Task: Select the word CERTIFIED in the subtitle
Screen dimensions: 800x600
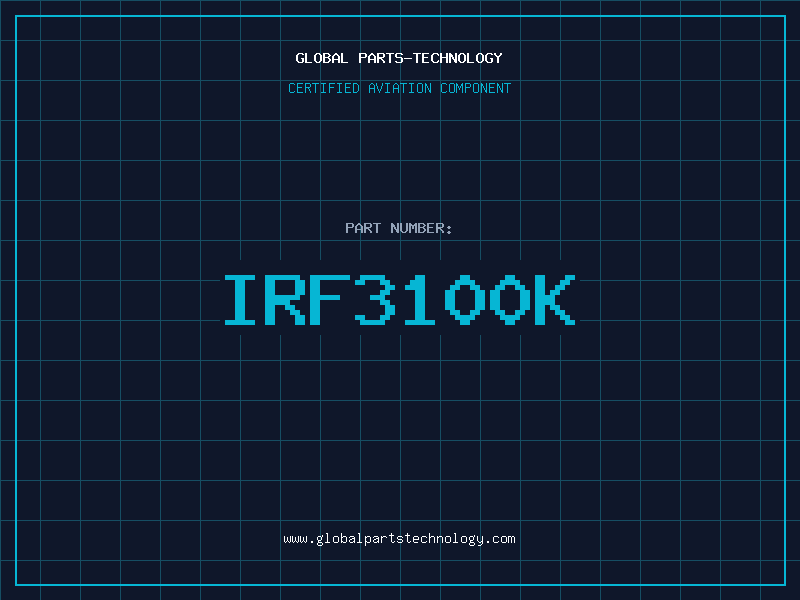Action: [x=324, y=89]
